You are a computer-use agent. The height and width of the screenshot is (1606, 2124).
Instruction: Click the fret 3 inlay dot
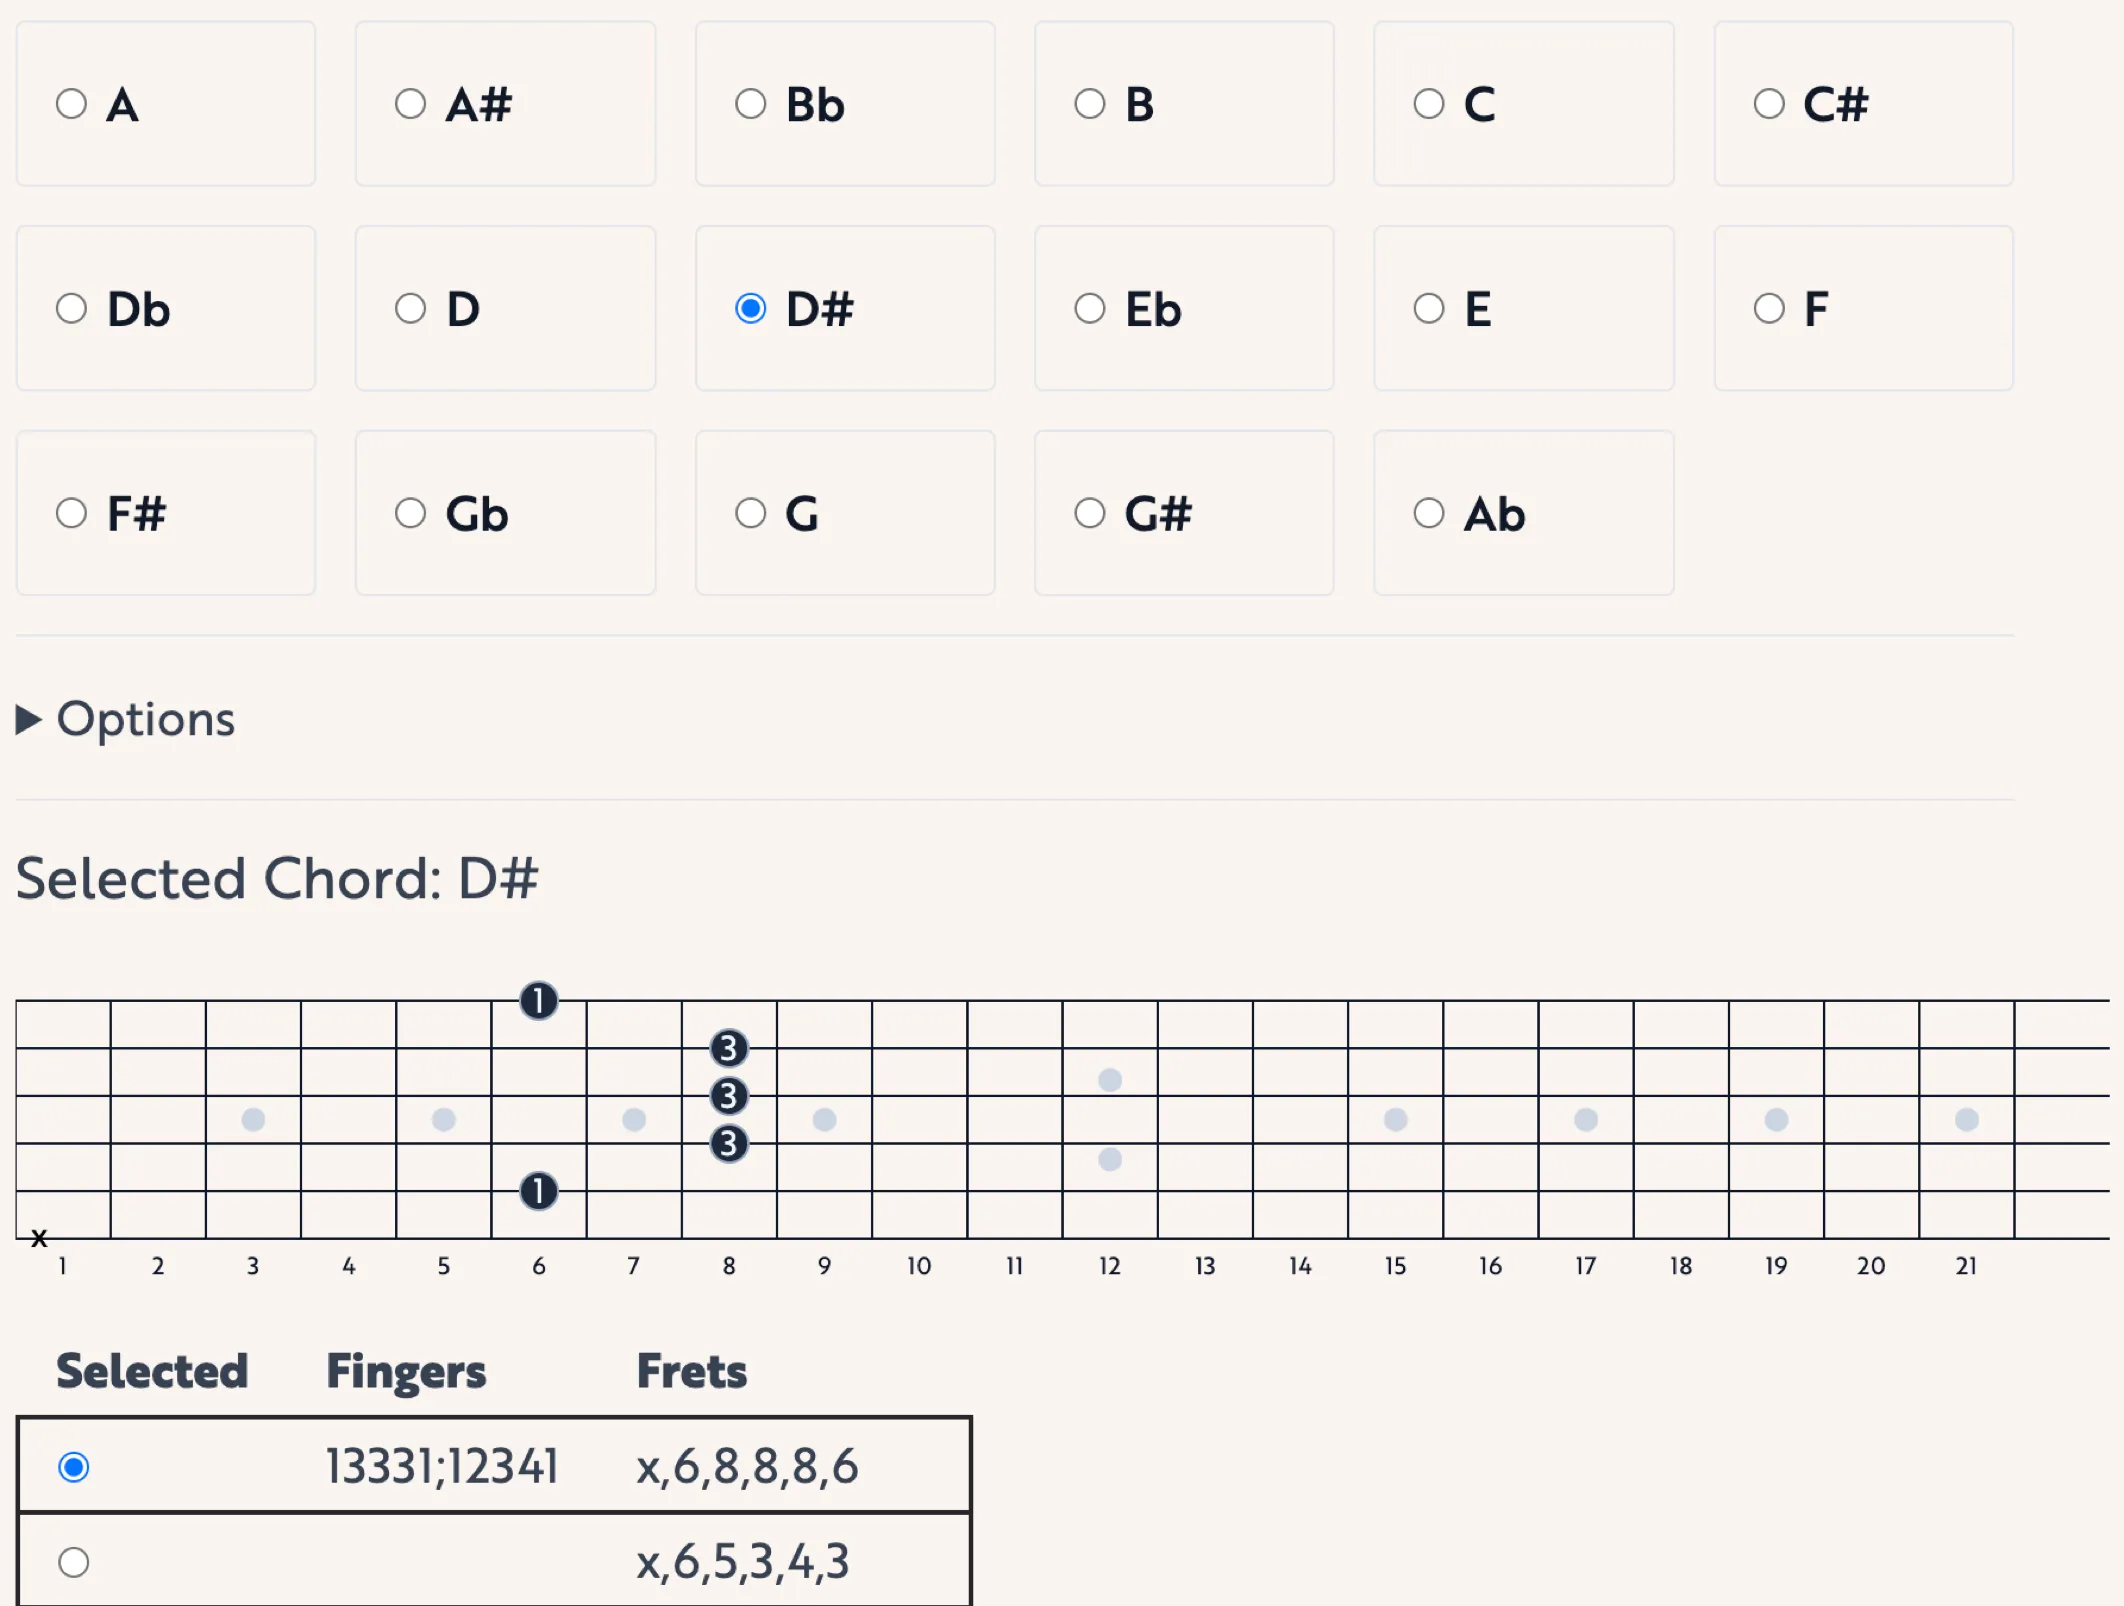tap(253, 1119)
